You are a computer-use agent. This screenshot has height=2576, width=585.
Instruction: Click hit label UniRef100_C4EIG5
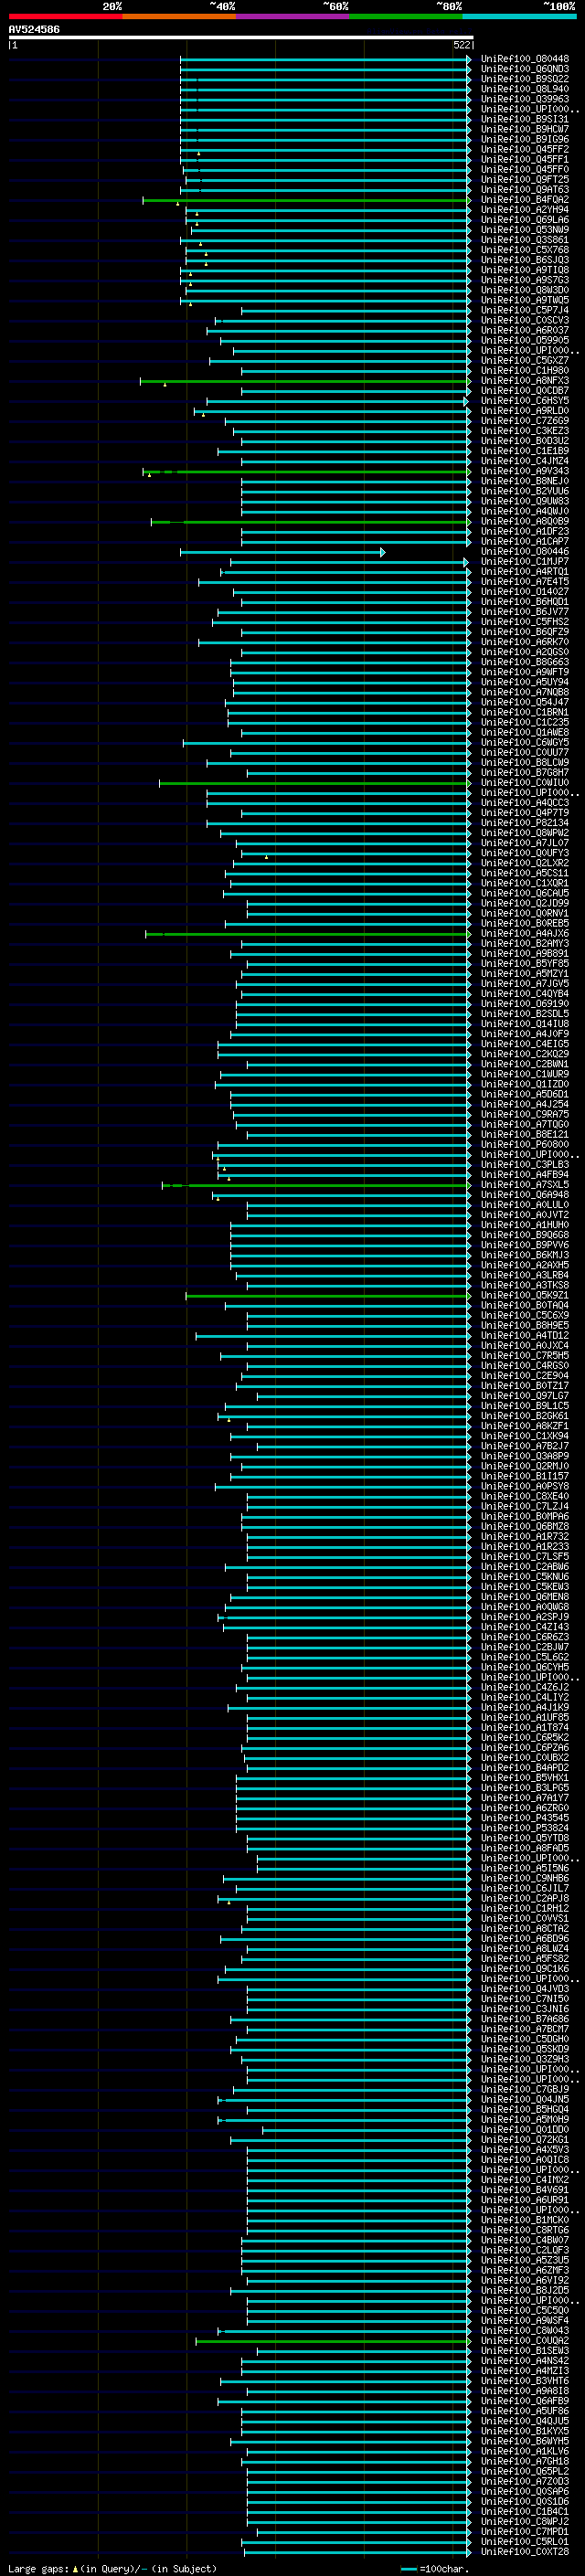(525, 1044)
